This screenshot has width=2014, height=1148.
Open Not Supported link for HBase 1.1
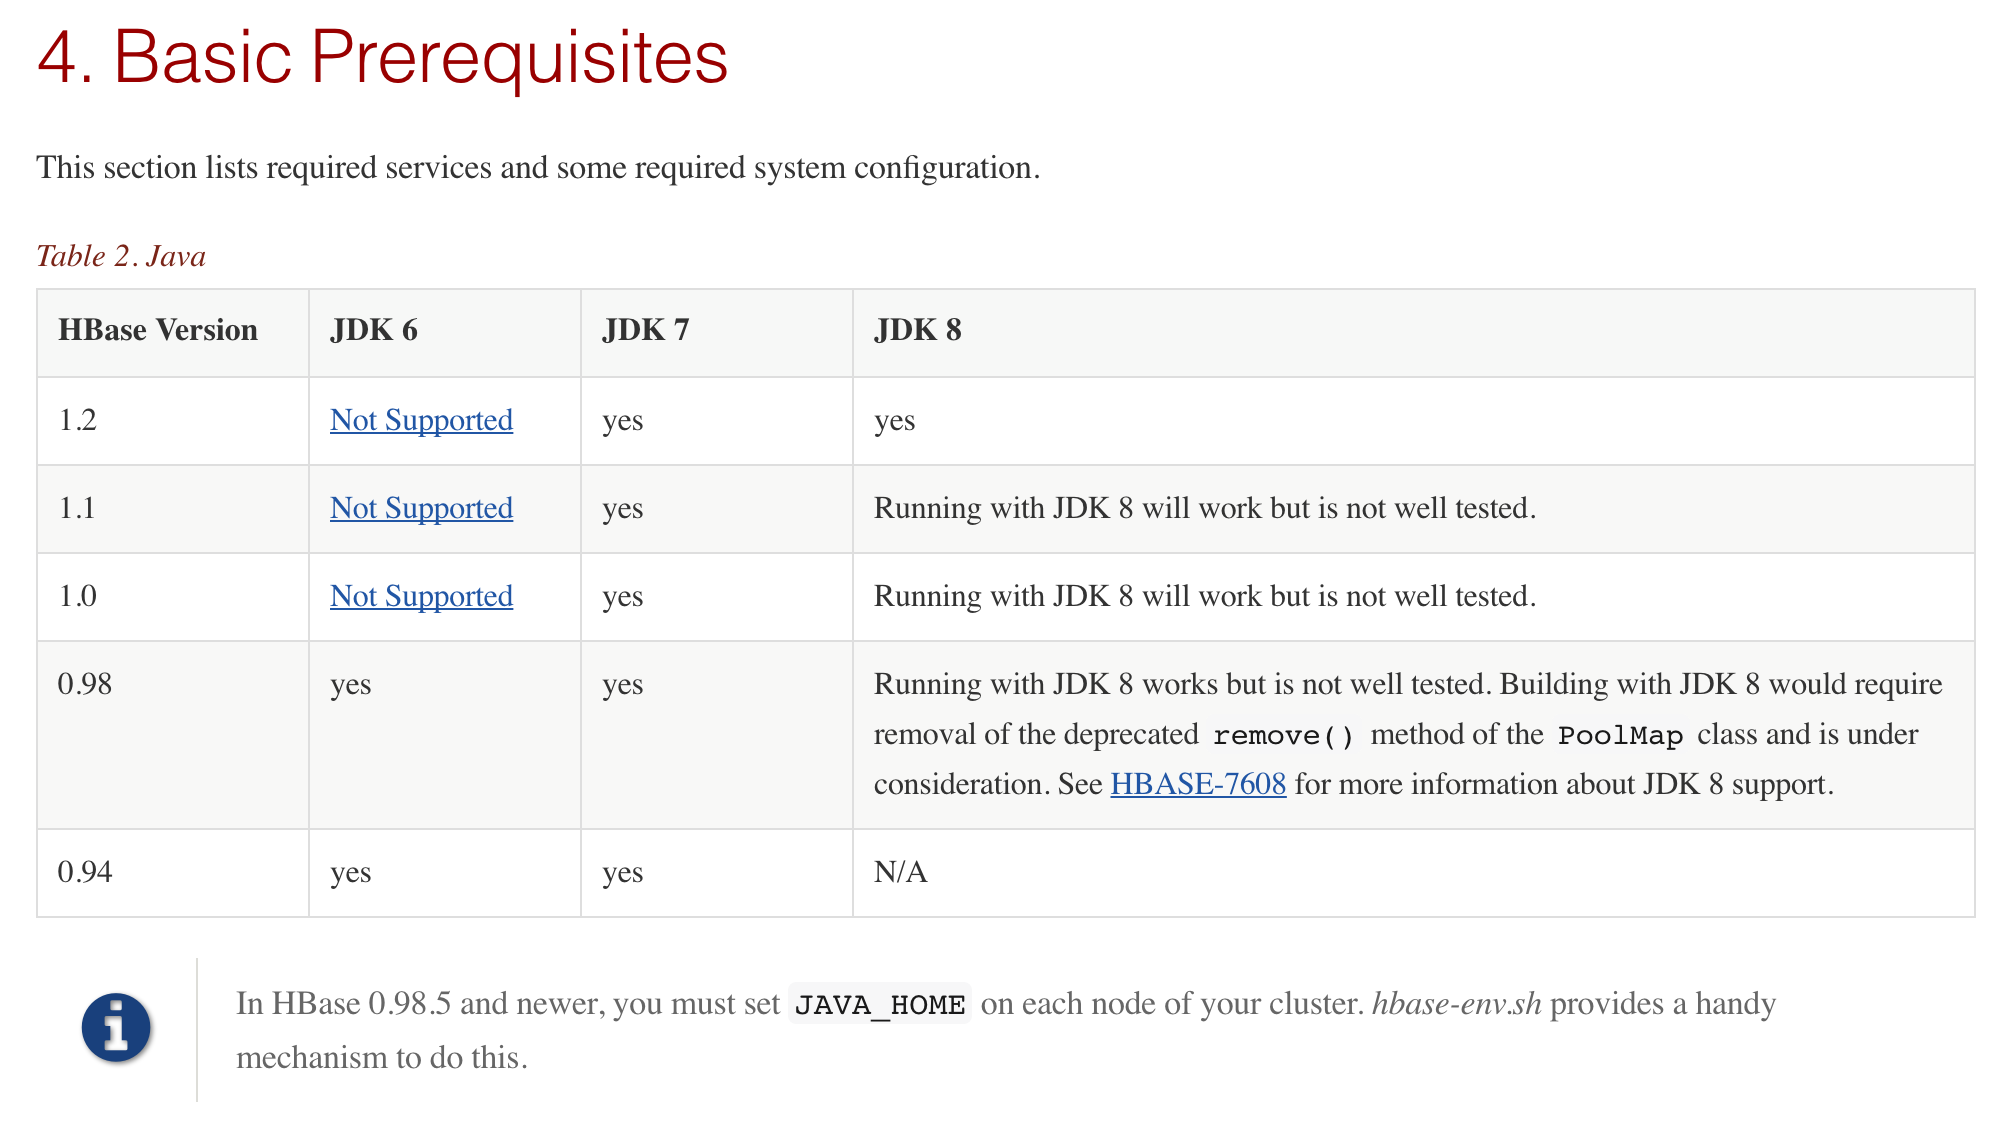421,508
